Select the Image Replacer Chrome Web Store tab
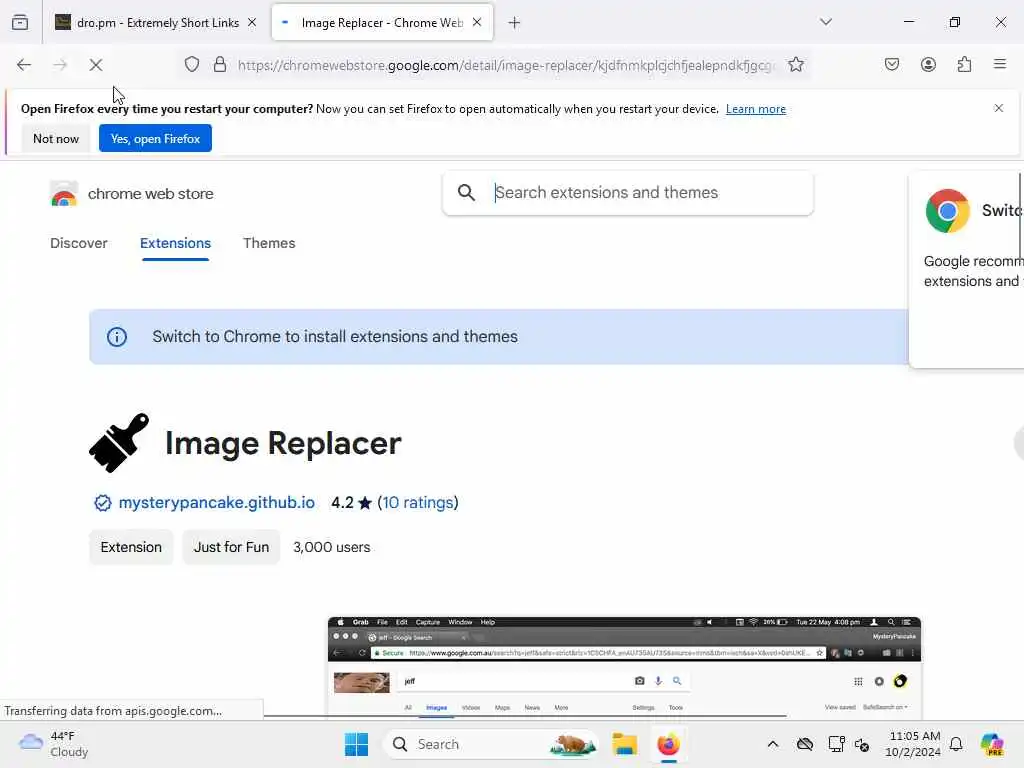This screenshot has width=1024, height=768. pos(382,23)
